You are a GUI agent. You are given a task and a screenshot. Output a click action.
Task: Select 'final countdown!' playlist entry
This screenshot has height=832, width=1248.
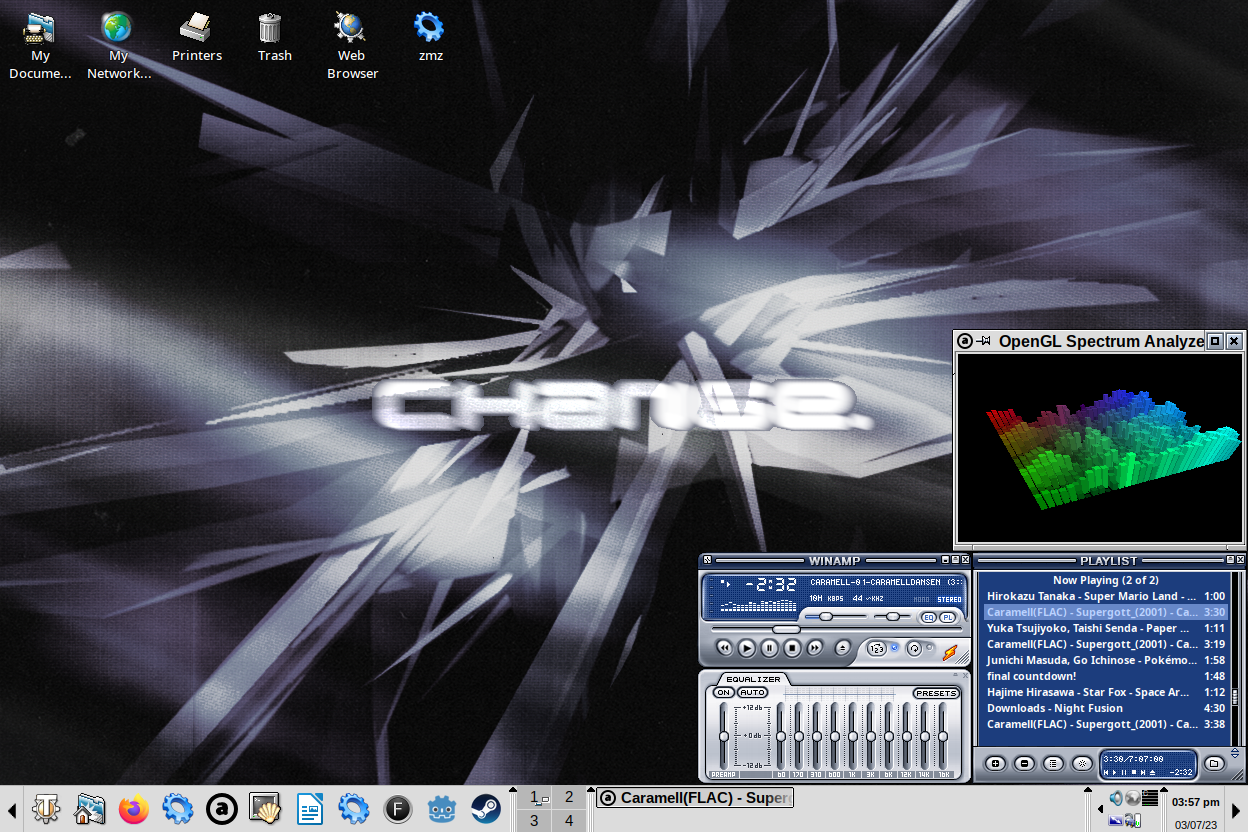pyautogui.click(x=1106, y=676)
